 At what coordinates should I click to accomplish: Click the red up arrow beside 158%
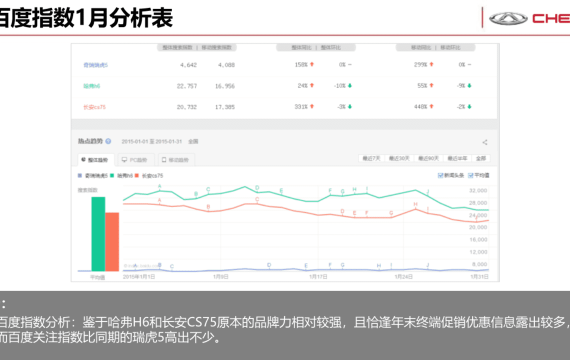(312, 64)
